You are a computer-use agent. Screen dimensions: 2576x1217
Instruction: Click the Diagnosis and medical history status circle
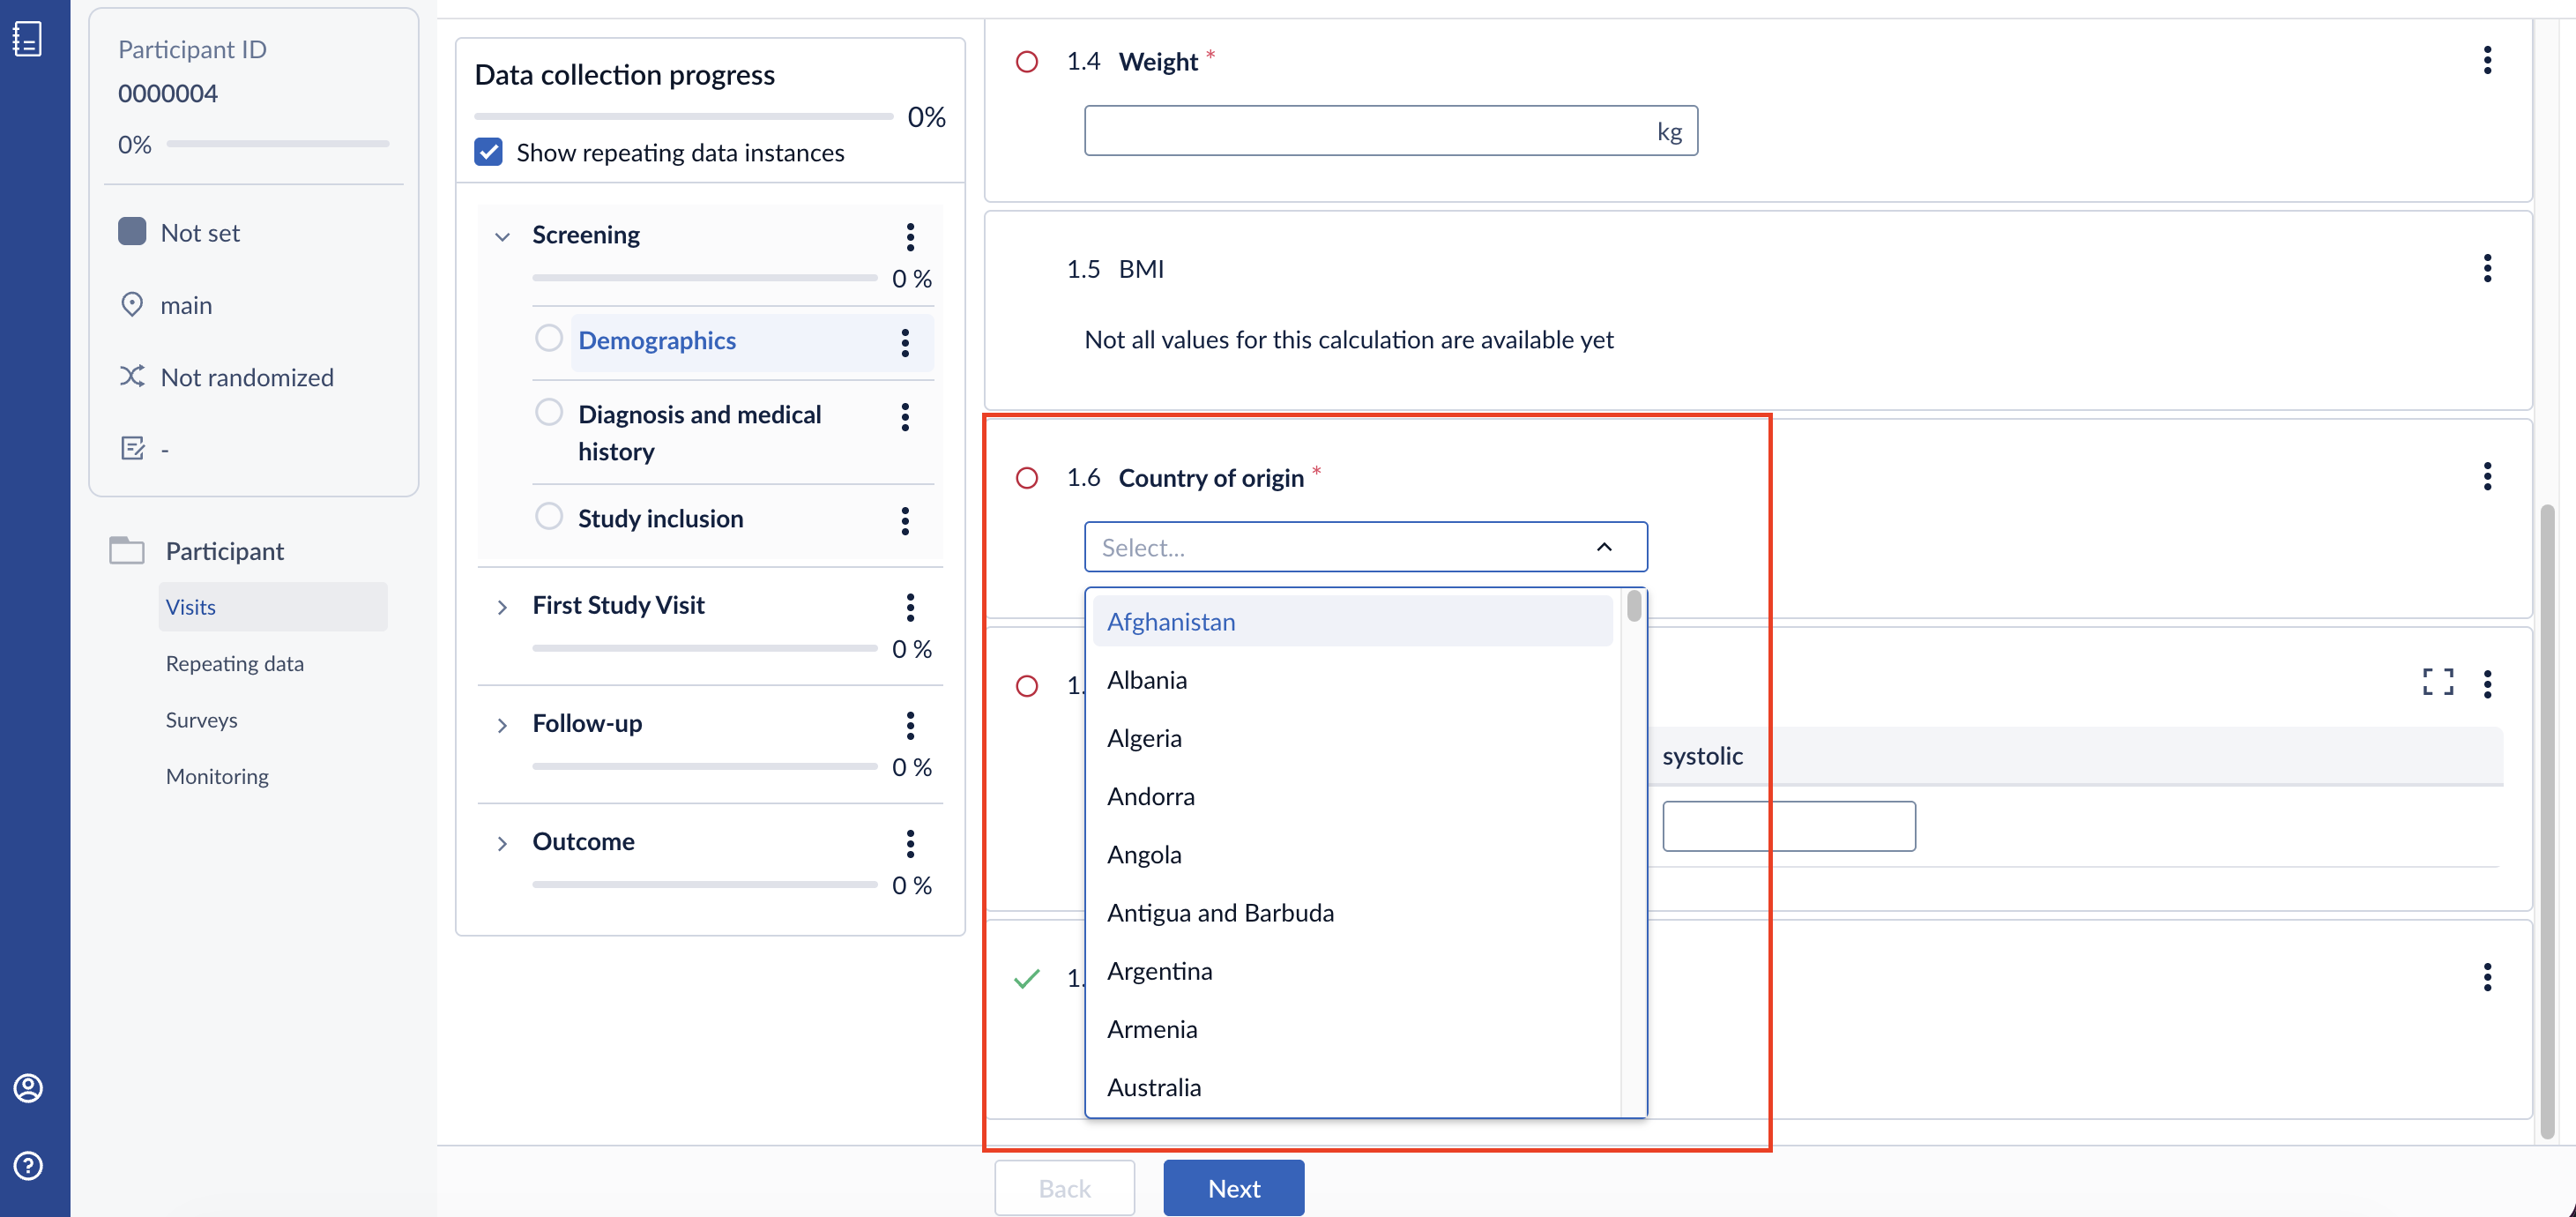point(549,412)
